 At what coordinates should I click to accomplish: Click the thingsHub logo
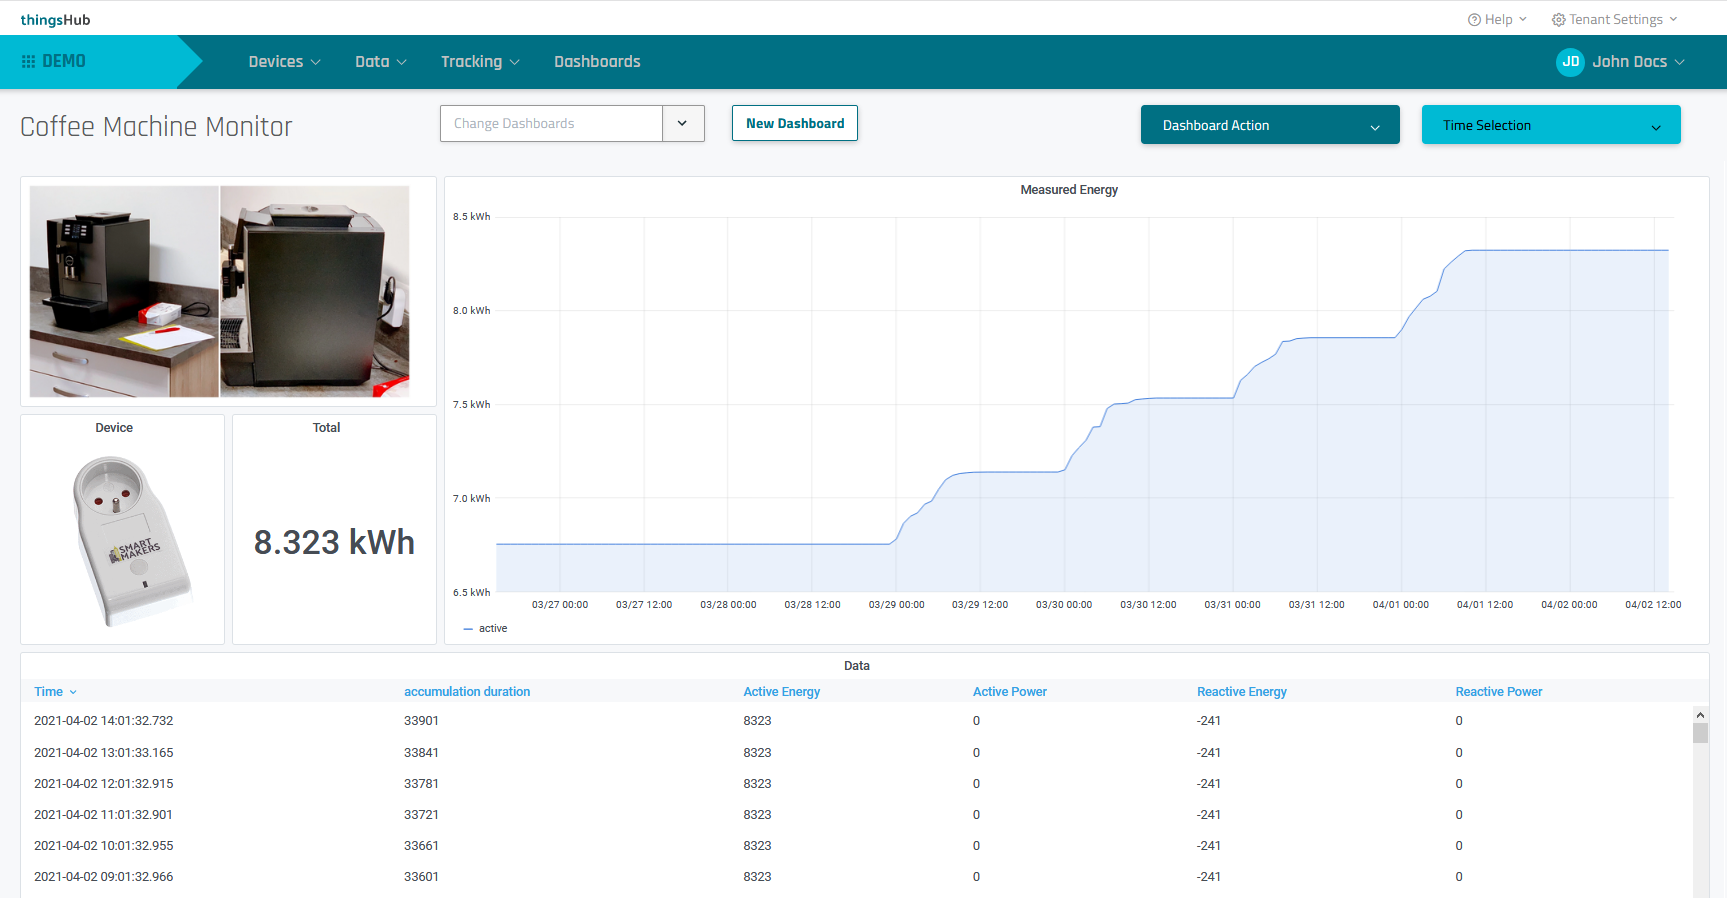(x=55, y=20)
